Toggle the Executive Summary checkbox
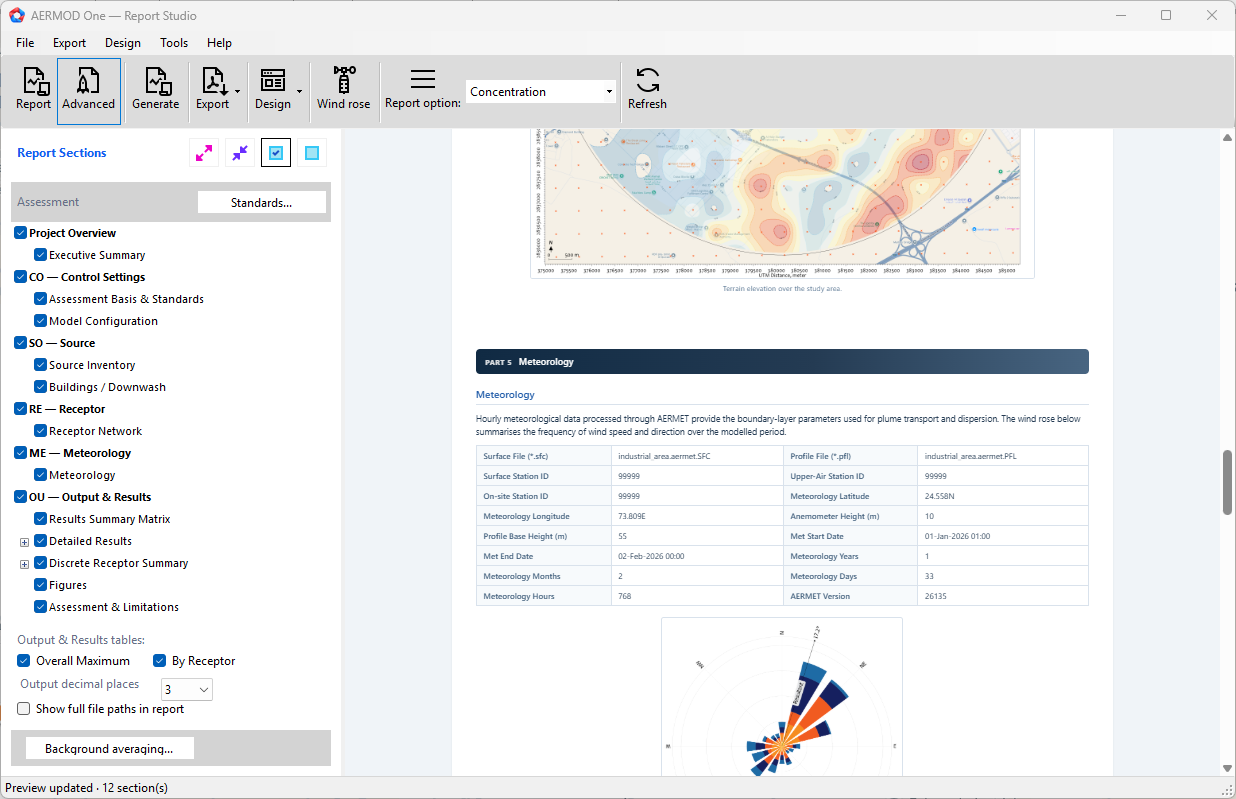The width and height of the screenshot is (1236, 799). (x=41, y=255)
